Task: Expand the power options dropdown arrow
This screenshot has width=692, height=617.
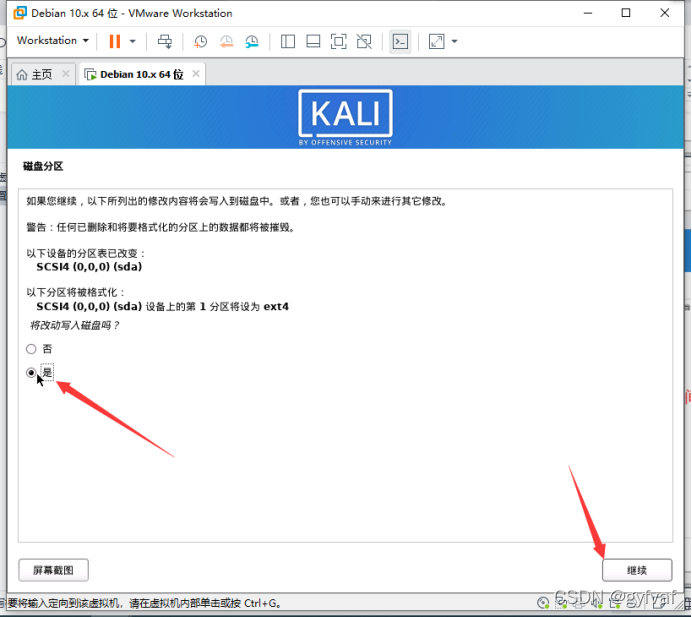Action: click(x=132, y=41)
